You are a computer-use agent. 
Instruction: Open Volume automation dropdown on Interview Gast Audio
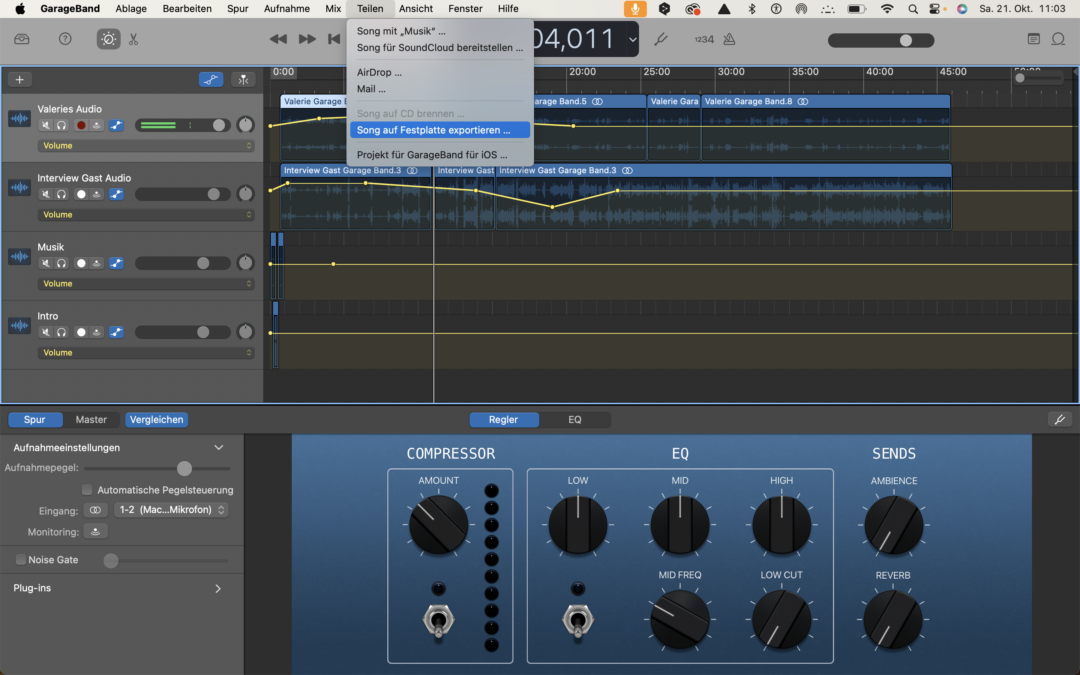145,215
